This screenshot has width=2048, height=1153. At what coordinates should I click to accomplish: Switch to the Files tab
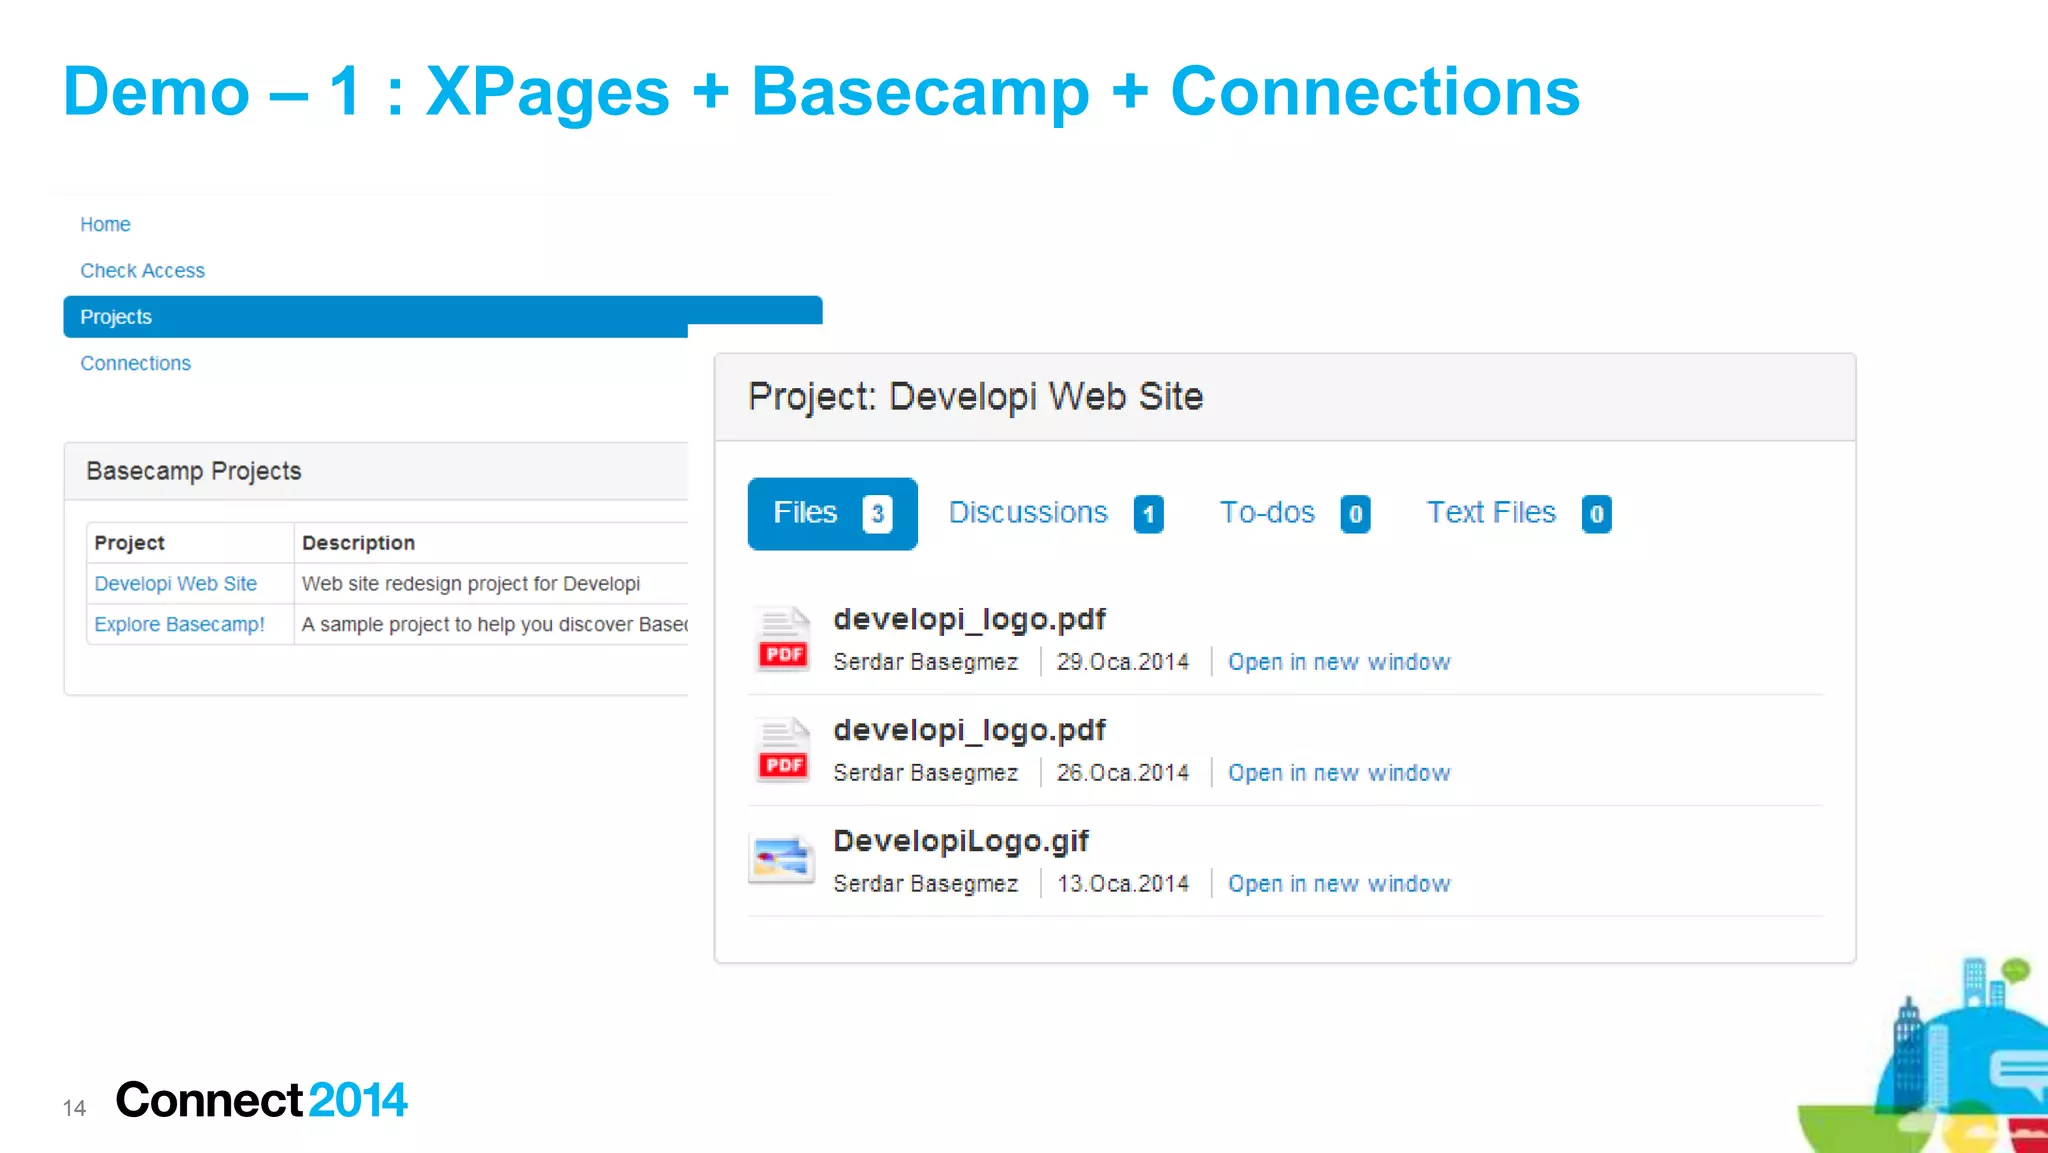(832, 513)
